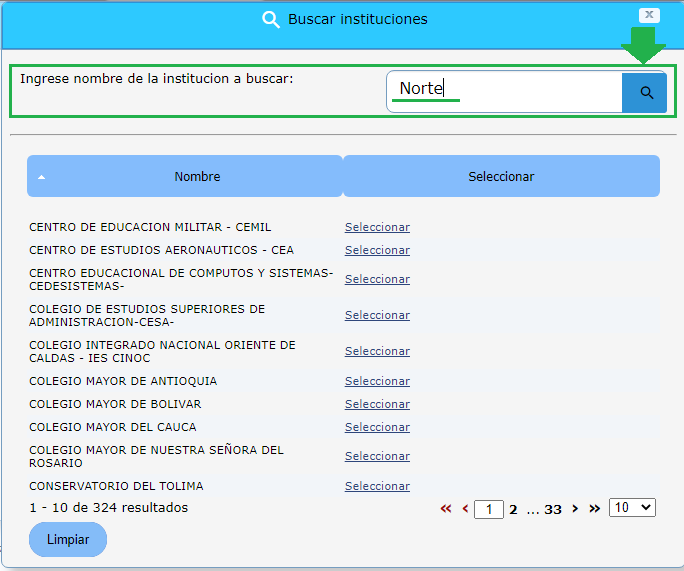
Task: Go to first page of results
Action: pyautogui.click(x=446, y=509)
